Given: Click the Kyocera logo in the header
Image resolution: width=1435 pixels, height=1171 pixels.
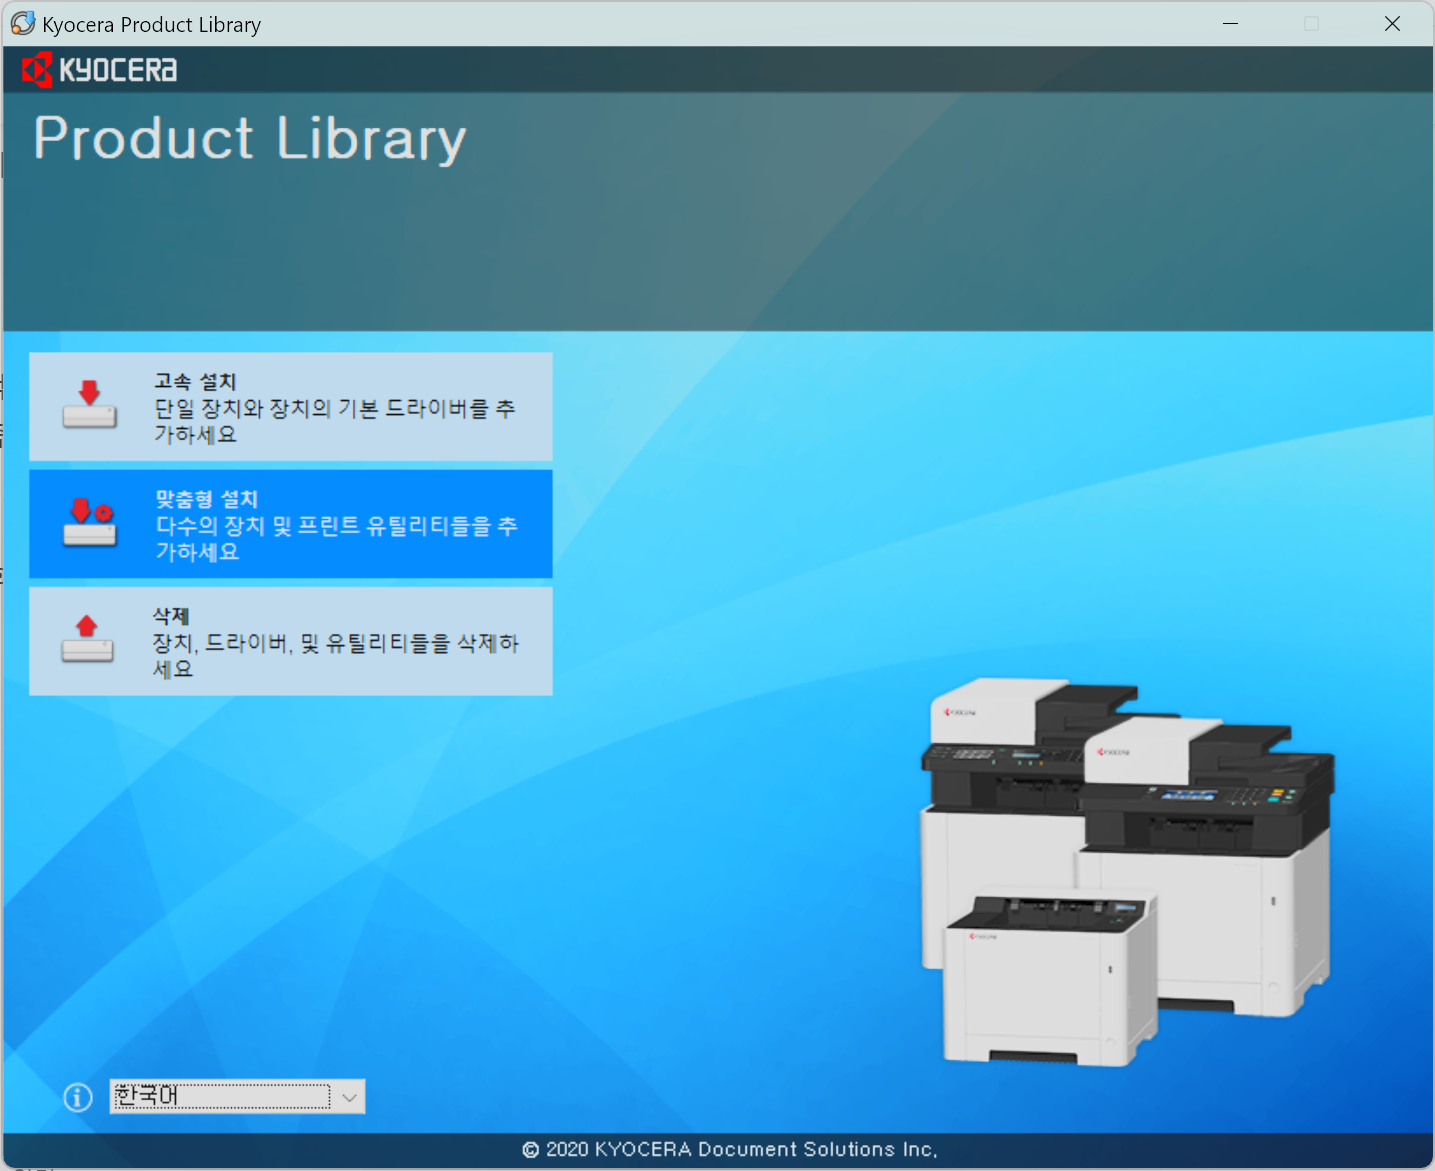Looking at the screenshot, I should (99, 70).
